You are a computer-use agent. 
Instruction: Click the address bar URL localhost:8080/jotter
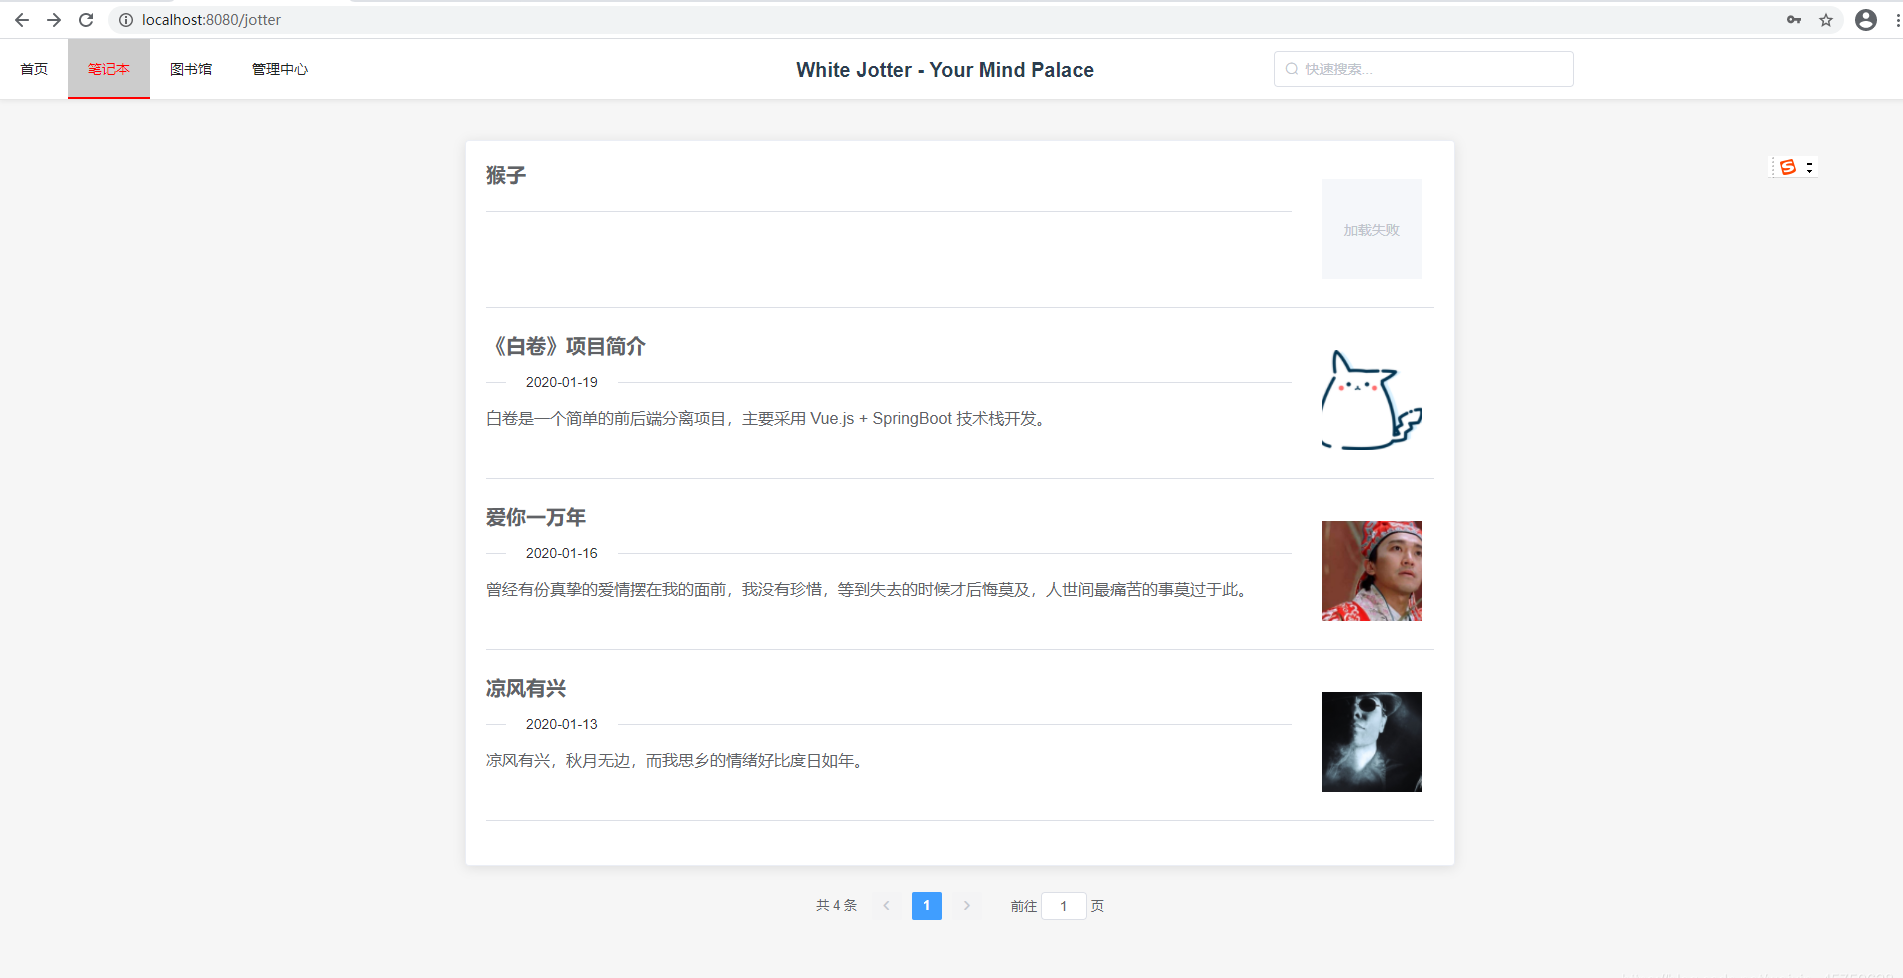pyautogui.click(x=211, y=20)
